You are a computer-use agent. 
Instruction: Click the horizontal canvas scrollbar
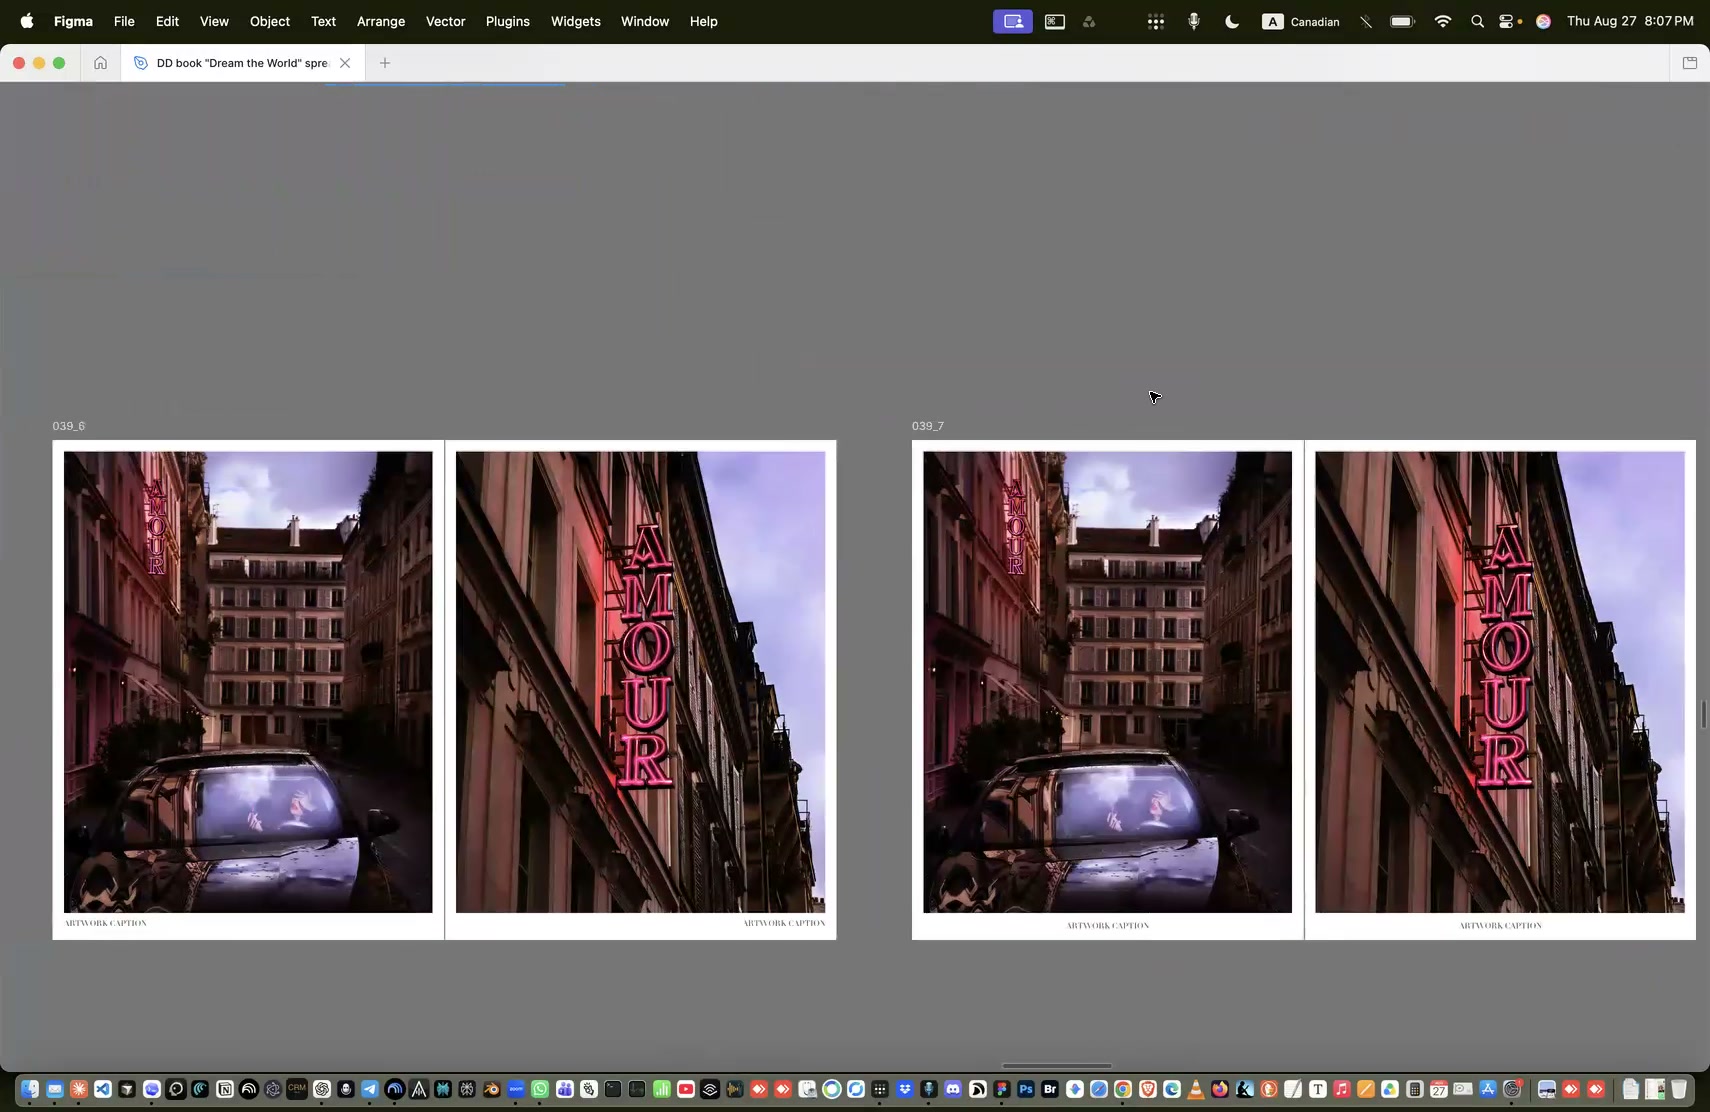1056,1065
